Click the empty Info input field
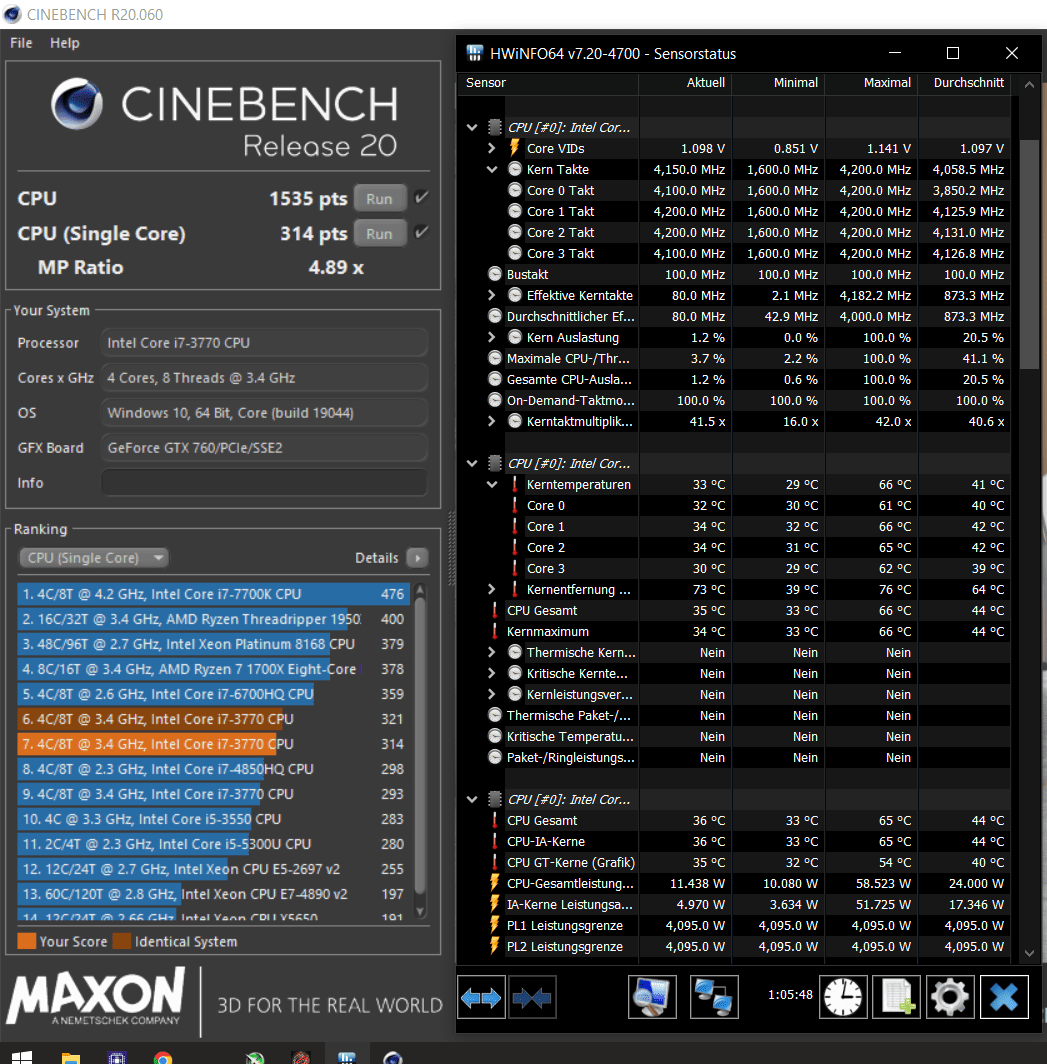Image resolution: width=1047 pixels, height=1064 pixels. coord(264,482)
